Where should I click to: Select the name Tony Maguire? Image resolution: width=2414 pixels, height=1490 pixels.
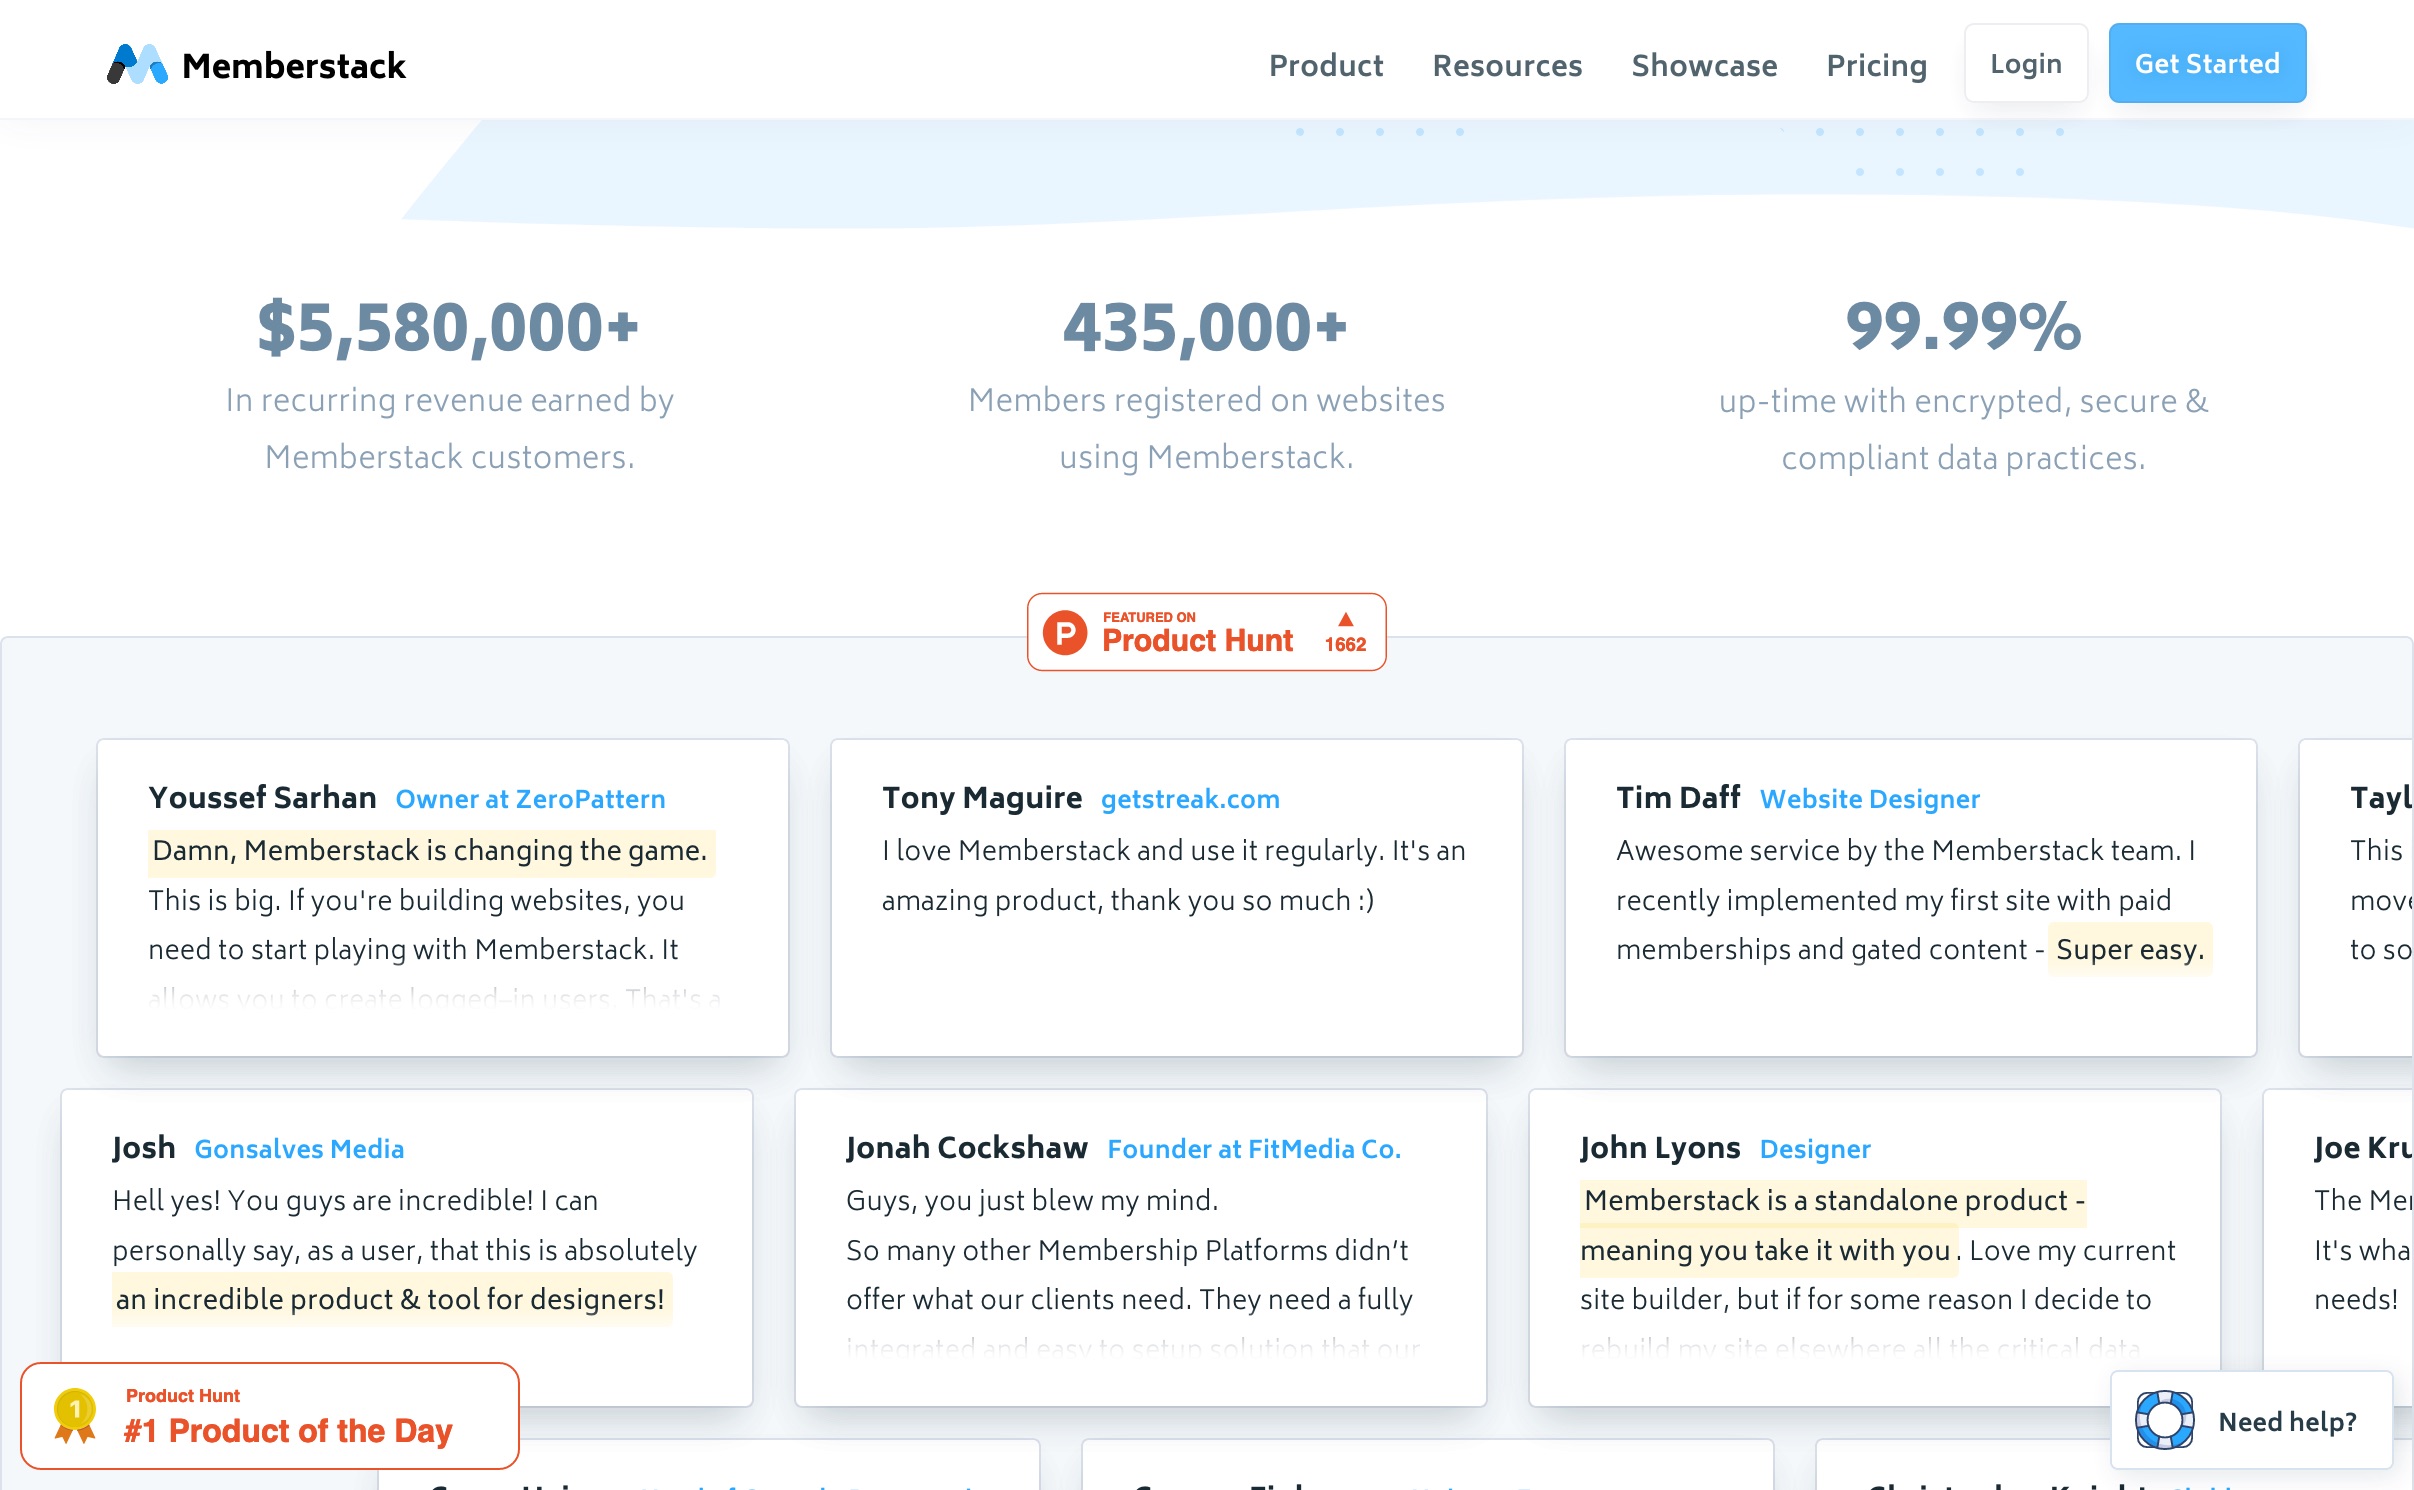point(982,797)
